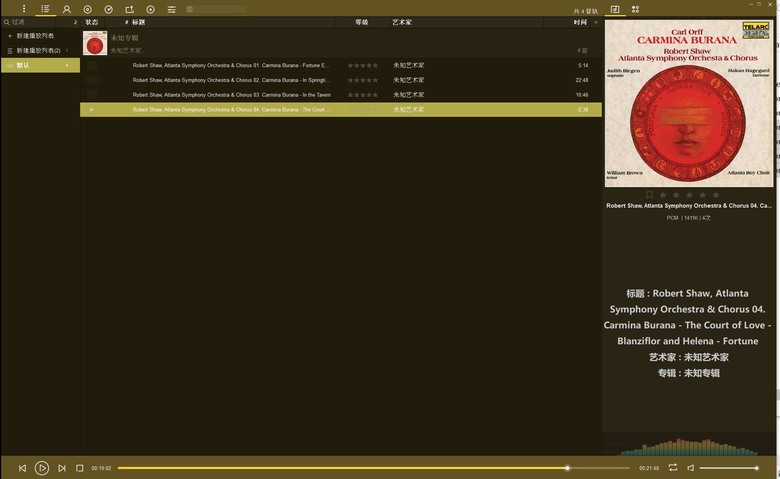Select the playing track 04 Court row
780x479 pixels.
[x=341, y=109]
